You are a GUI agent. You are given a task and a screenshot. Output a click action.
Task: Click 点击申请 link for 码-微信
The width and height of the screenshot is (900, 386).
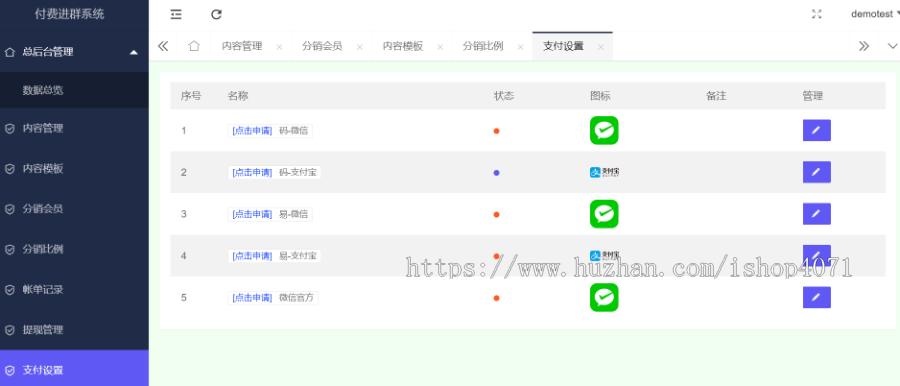[x=252, y=131]
